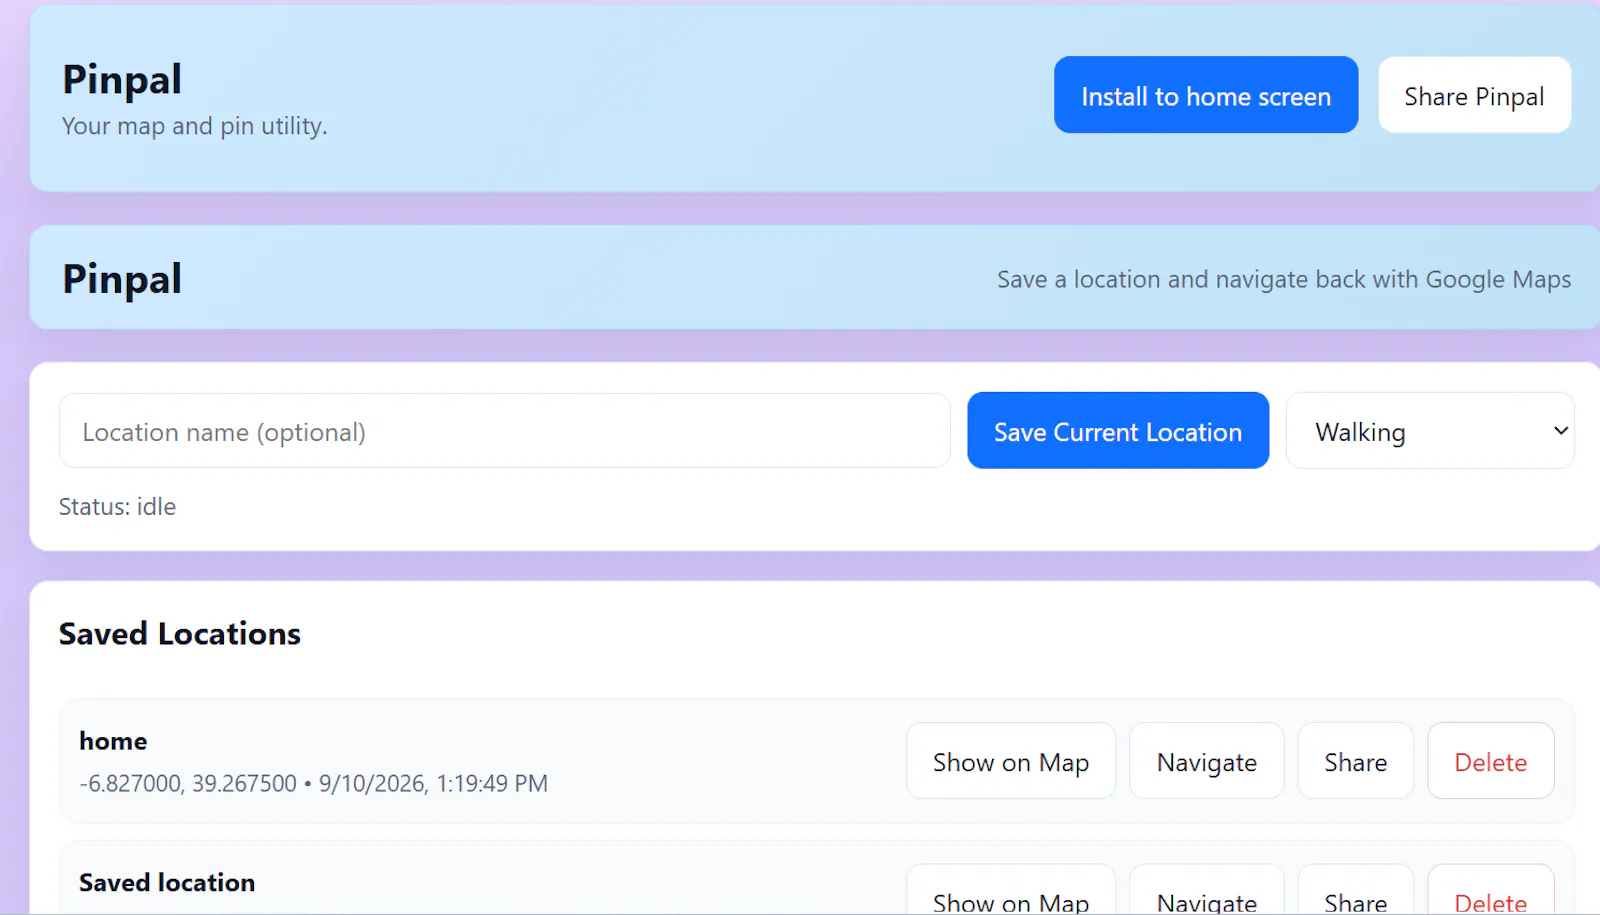The width and height of the screenshot is (1600, 915).
Task: Focus the Location name input field
Action: tap(504, 431)
